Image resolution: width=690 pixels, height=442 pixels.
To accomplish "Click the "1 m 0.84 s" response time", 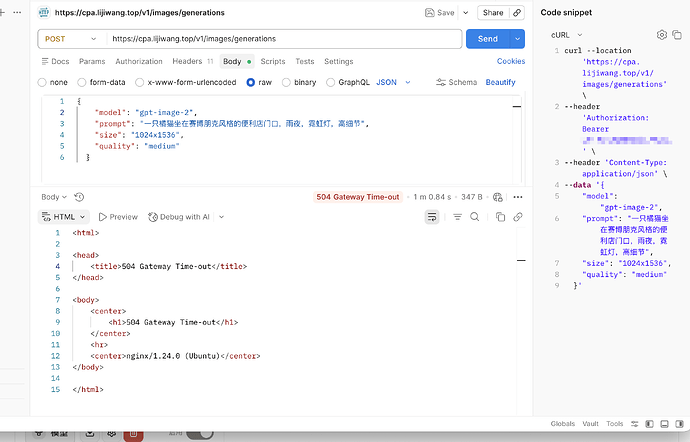I will 432,197.
